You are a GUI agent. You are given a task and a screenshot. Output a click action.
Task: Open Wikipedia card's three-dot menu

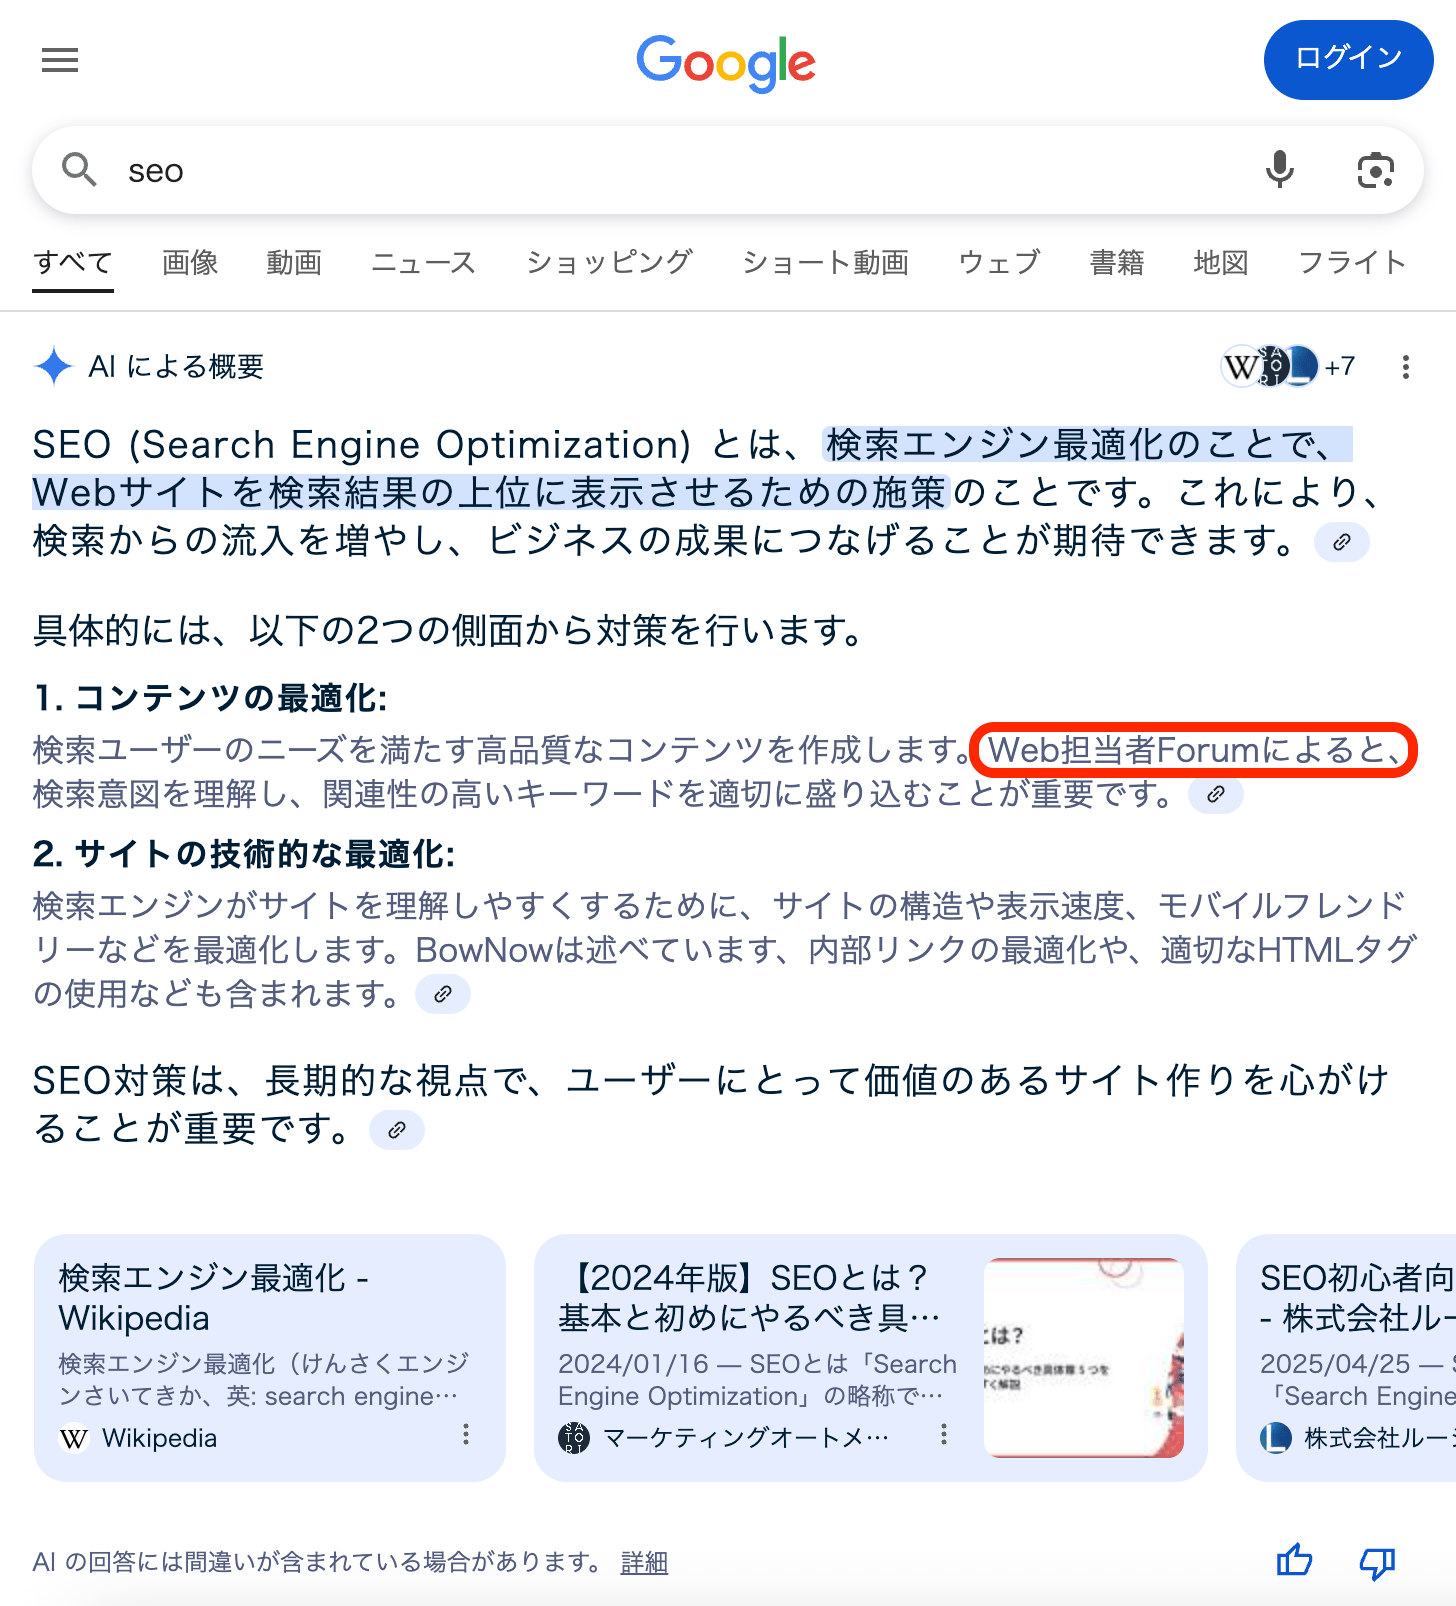(466, 1435)
